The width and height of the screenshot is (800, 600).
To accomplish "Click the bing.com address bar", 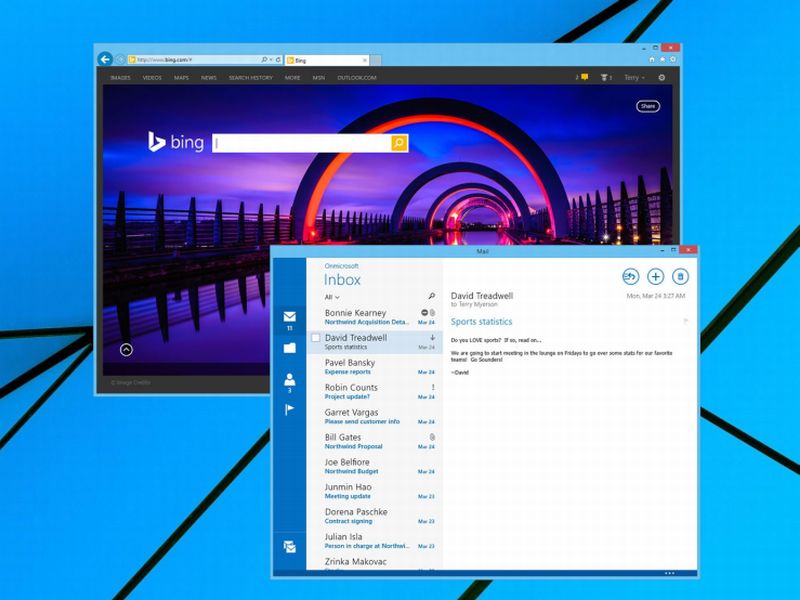I will coord(194,60).
